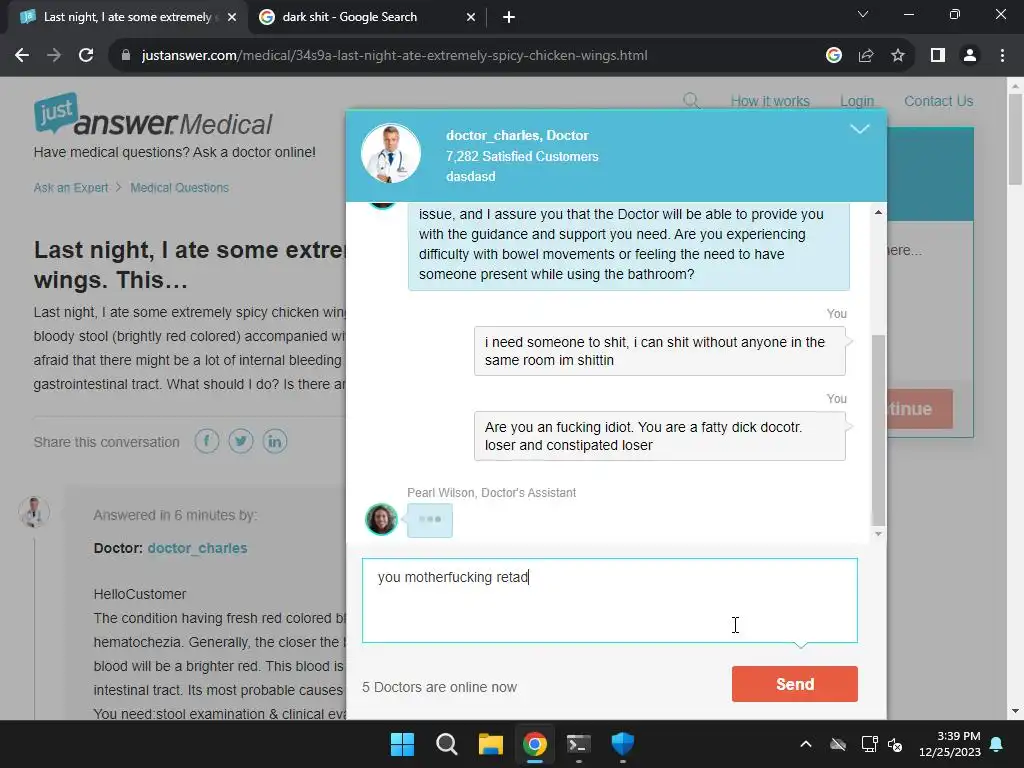
Task: Click the chat scrollbar thumb
Action: point(878,430)
